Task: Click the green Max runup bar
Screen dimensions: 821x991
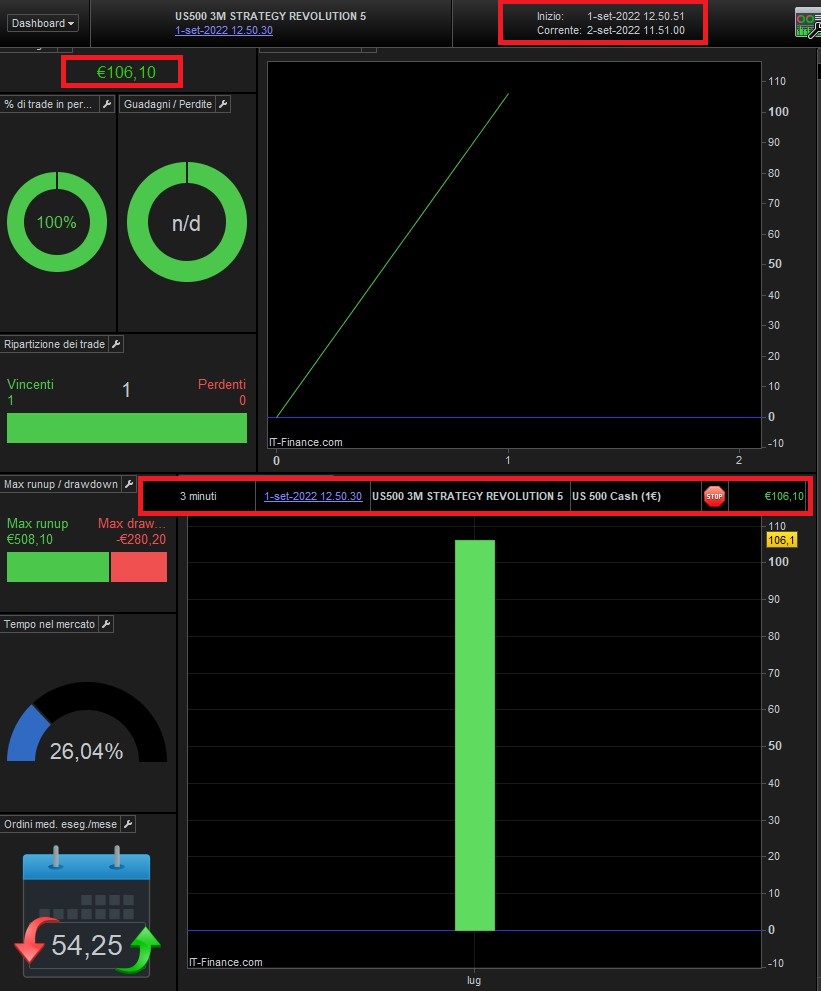Action: (58, 567)
